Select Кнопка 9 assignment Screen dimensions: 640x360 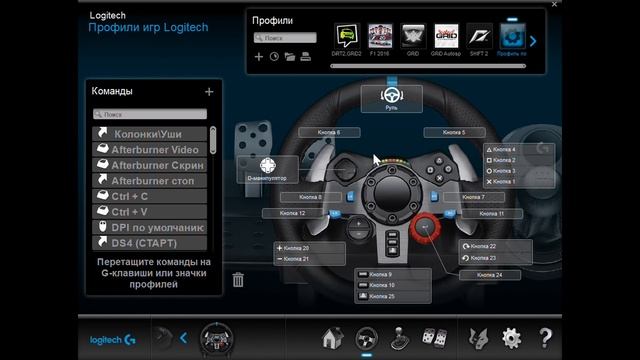(393, 275)
